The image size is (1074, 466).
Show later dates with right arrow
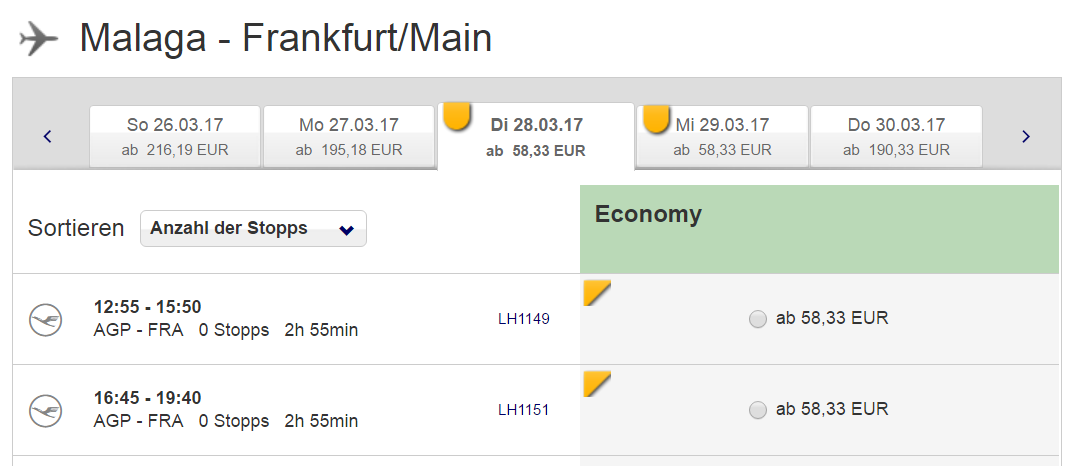click(1025, 136)
